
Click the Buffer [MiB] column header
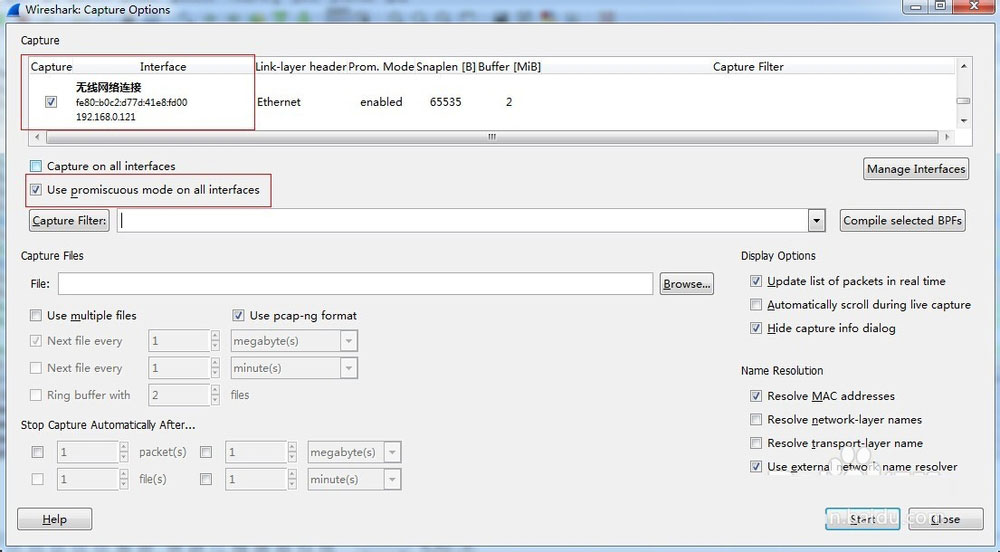point(510,67)
